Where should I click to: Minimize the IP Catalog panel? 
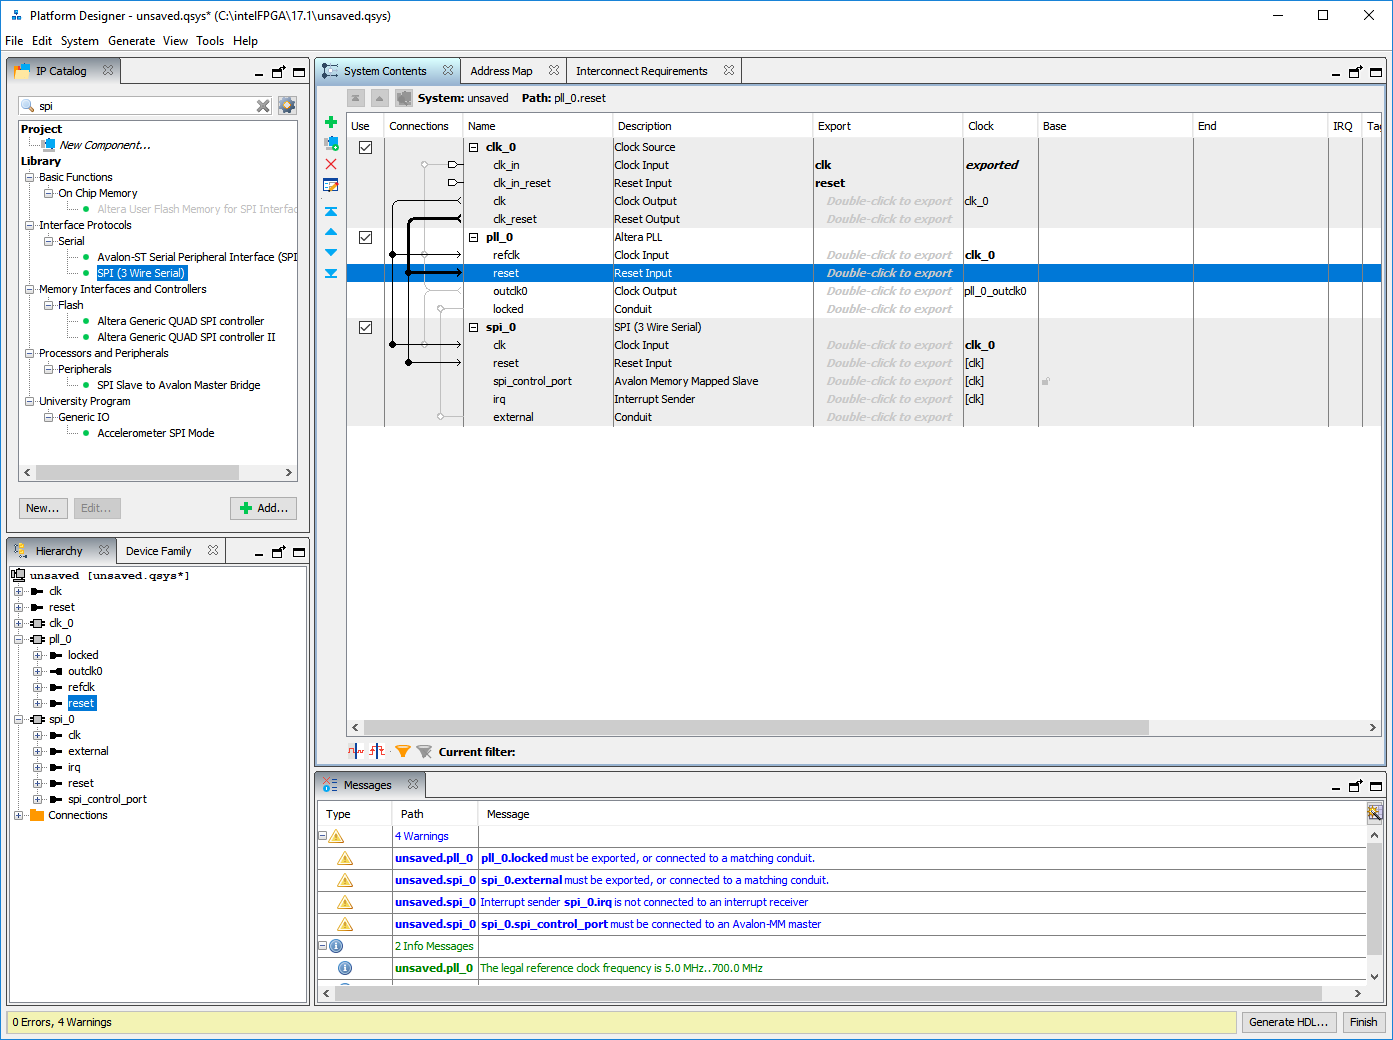pos(259,72)
